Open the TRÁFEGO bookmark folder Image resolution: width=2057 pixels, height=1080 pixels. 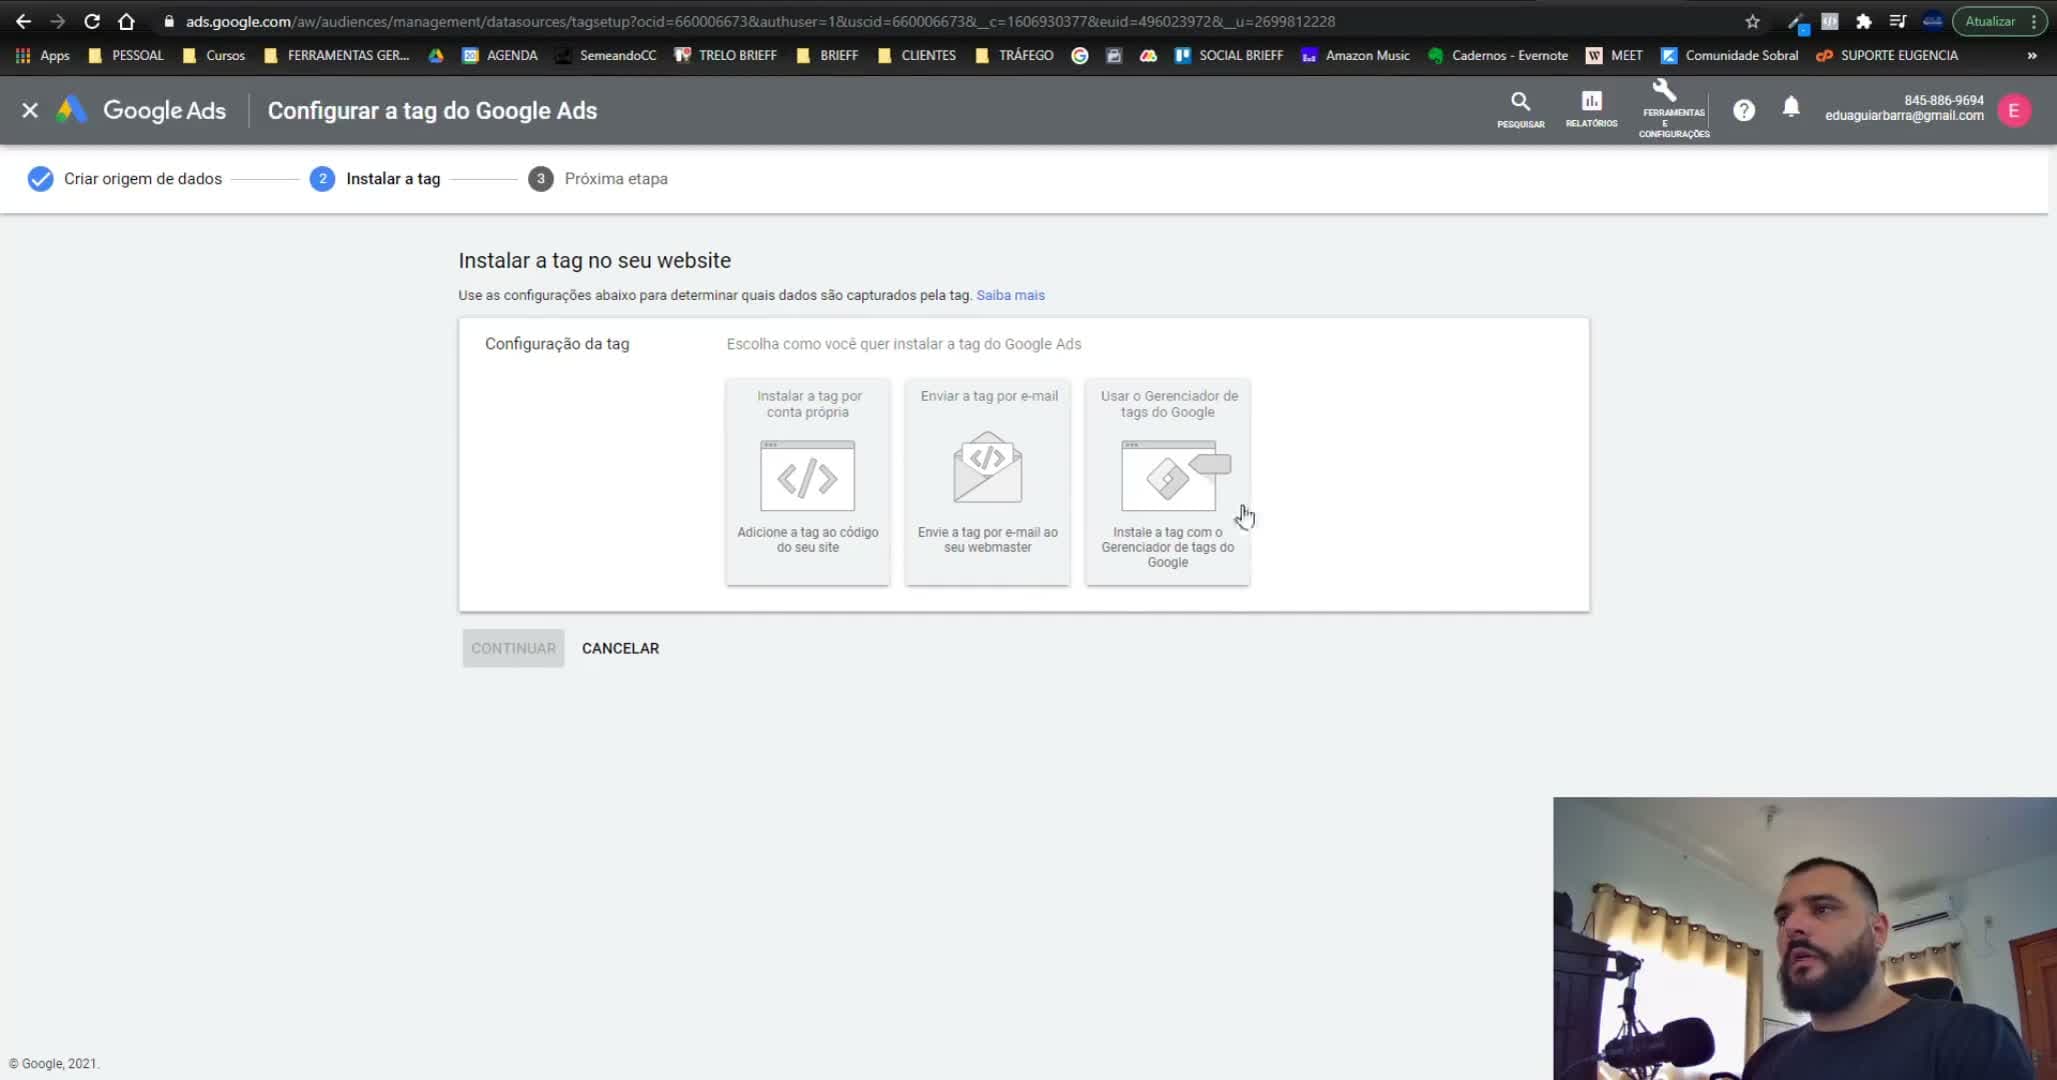[x=1014, y=55]
